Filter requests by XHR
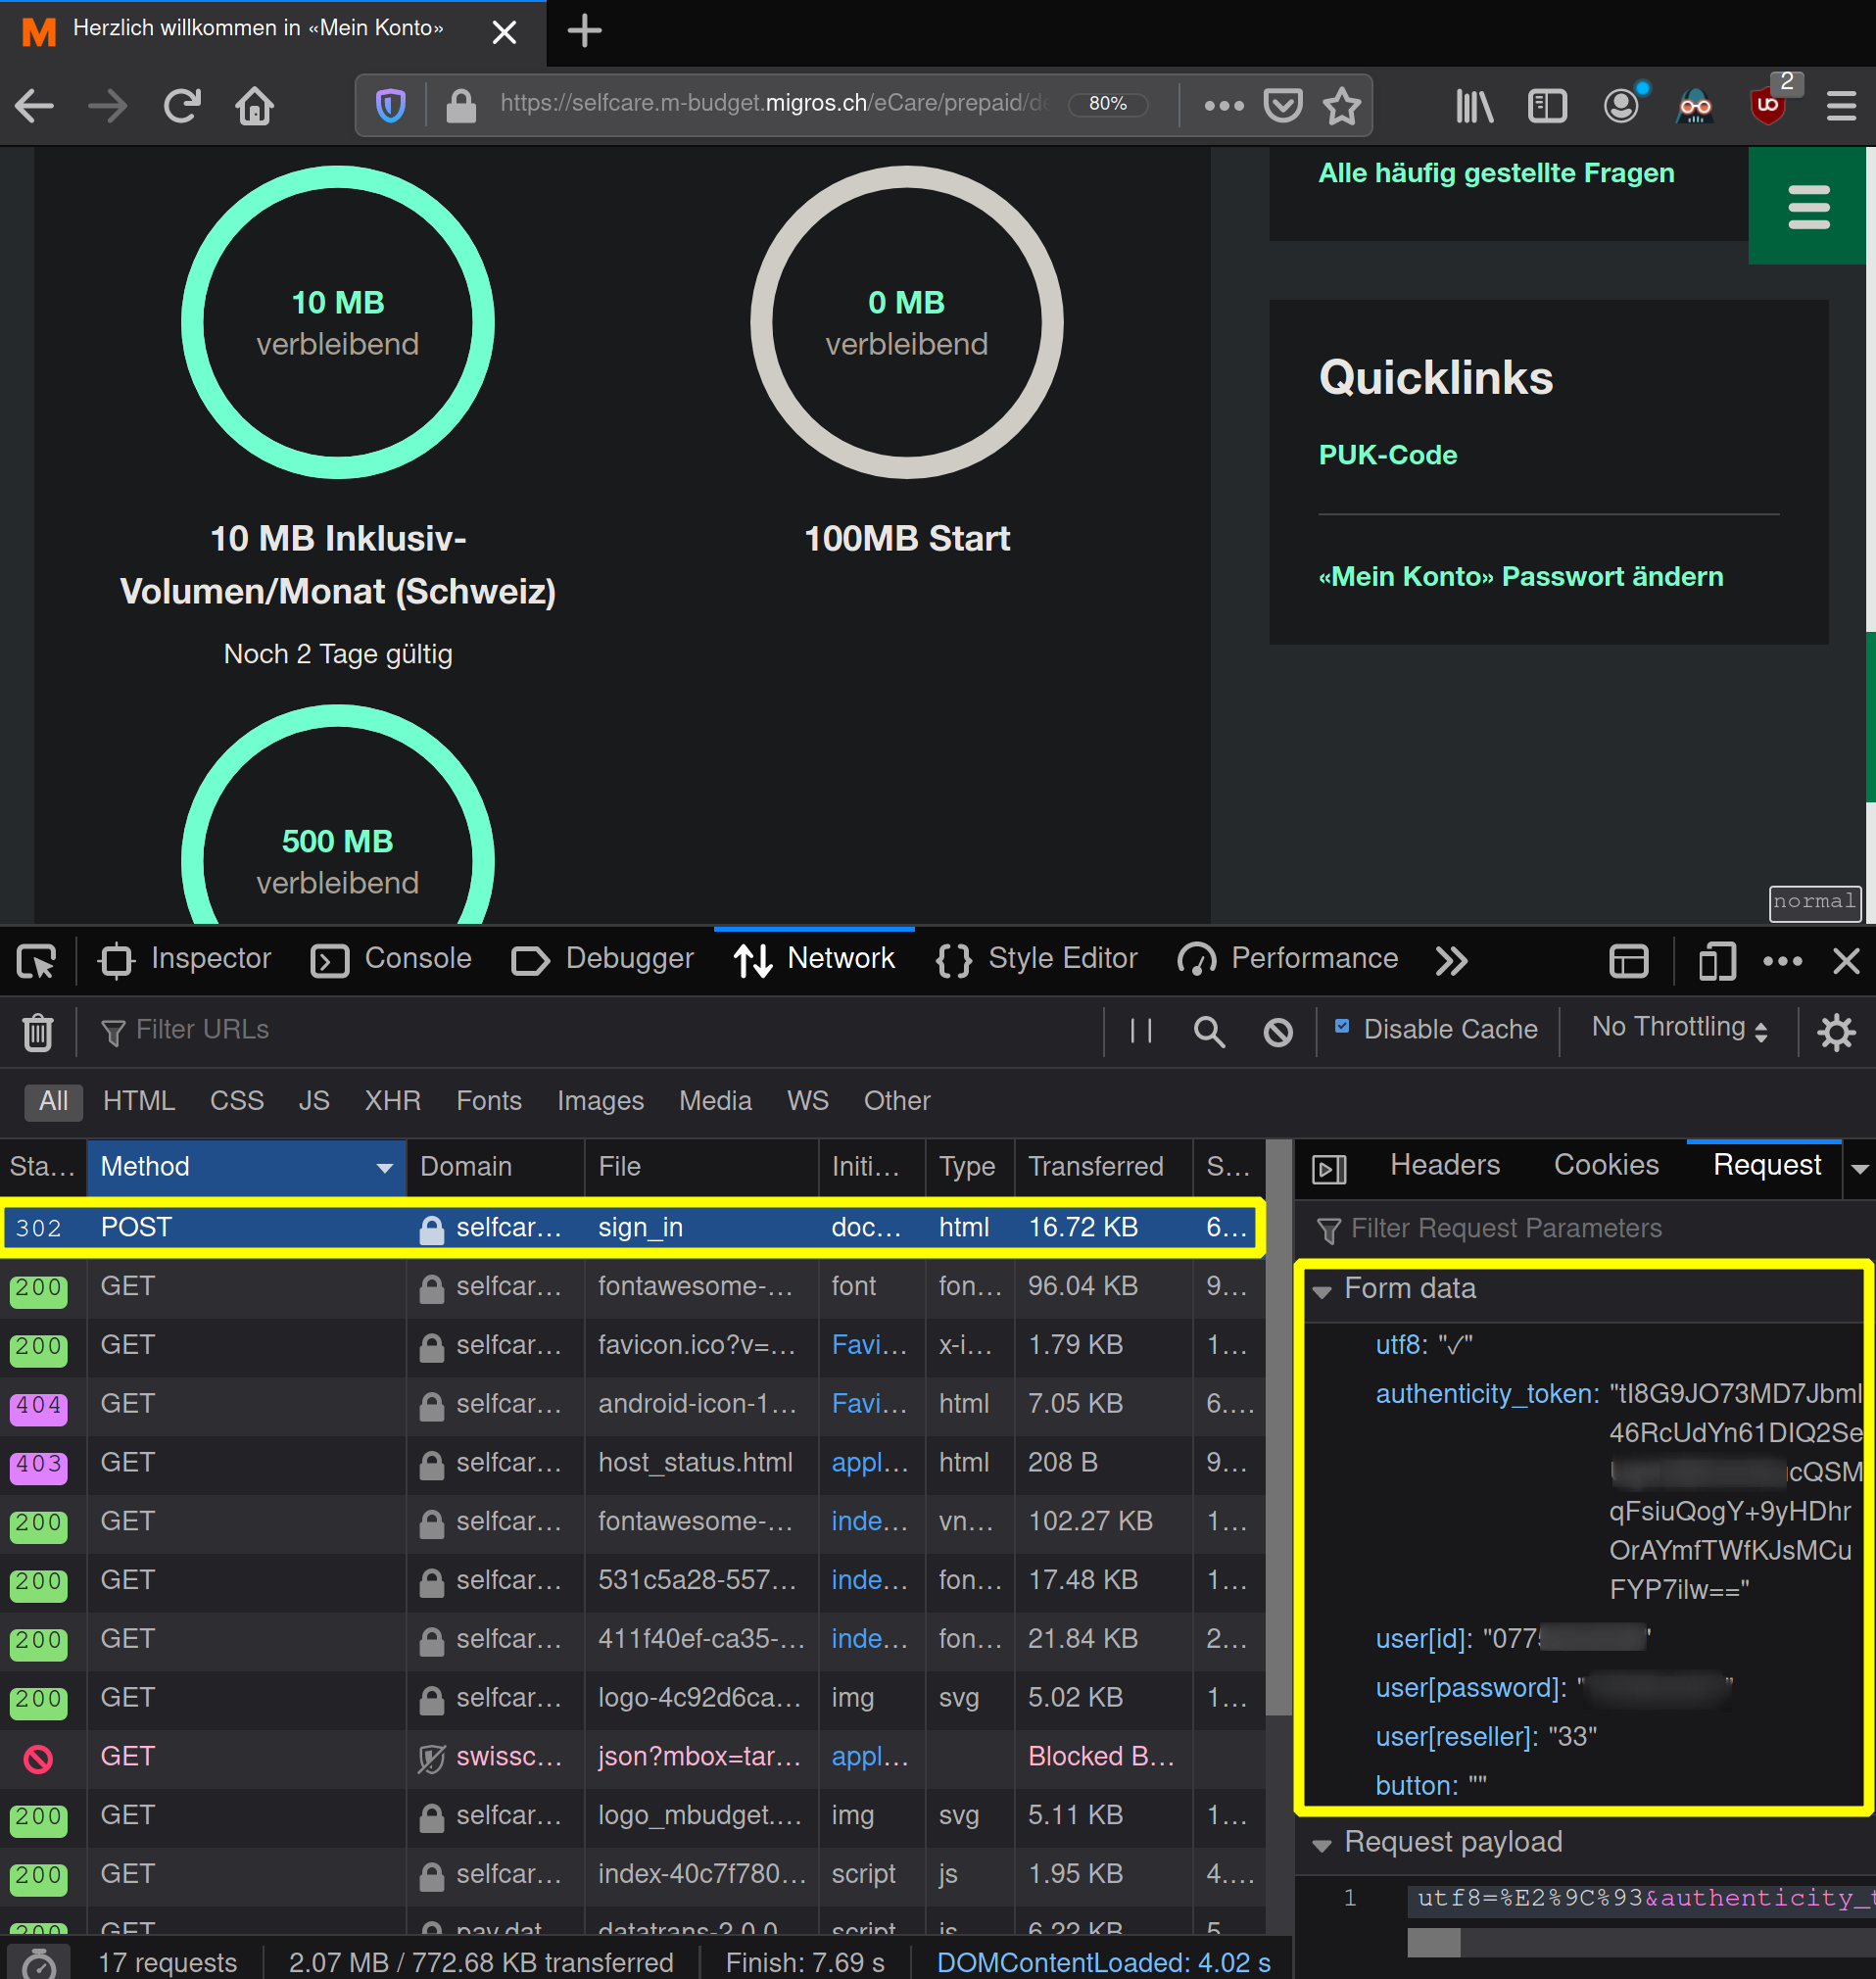Viewport: 1876px width, 1979px height. (x=393, y=1102)
